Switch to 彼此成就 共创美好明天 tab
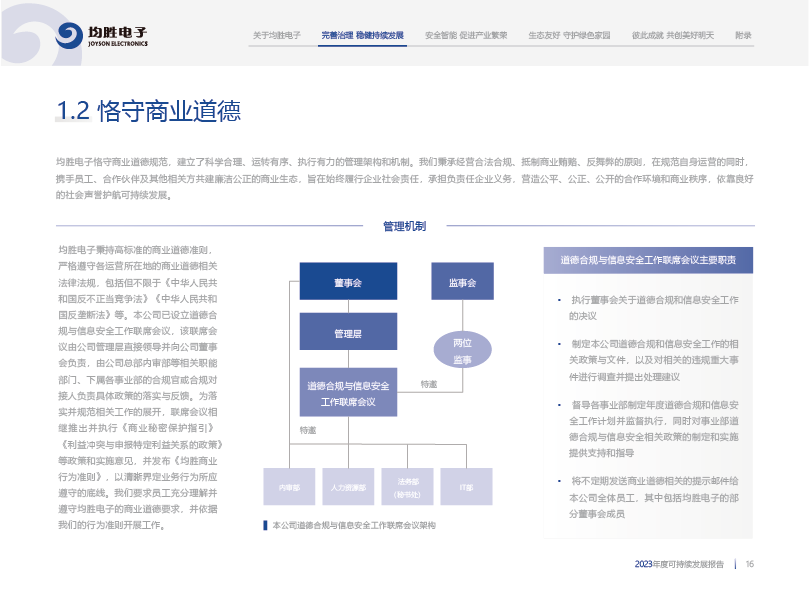The height and width of the screenshot is (596, 809). click(x=672, y=35)
